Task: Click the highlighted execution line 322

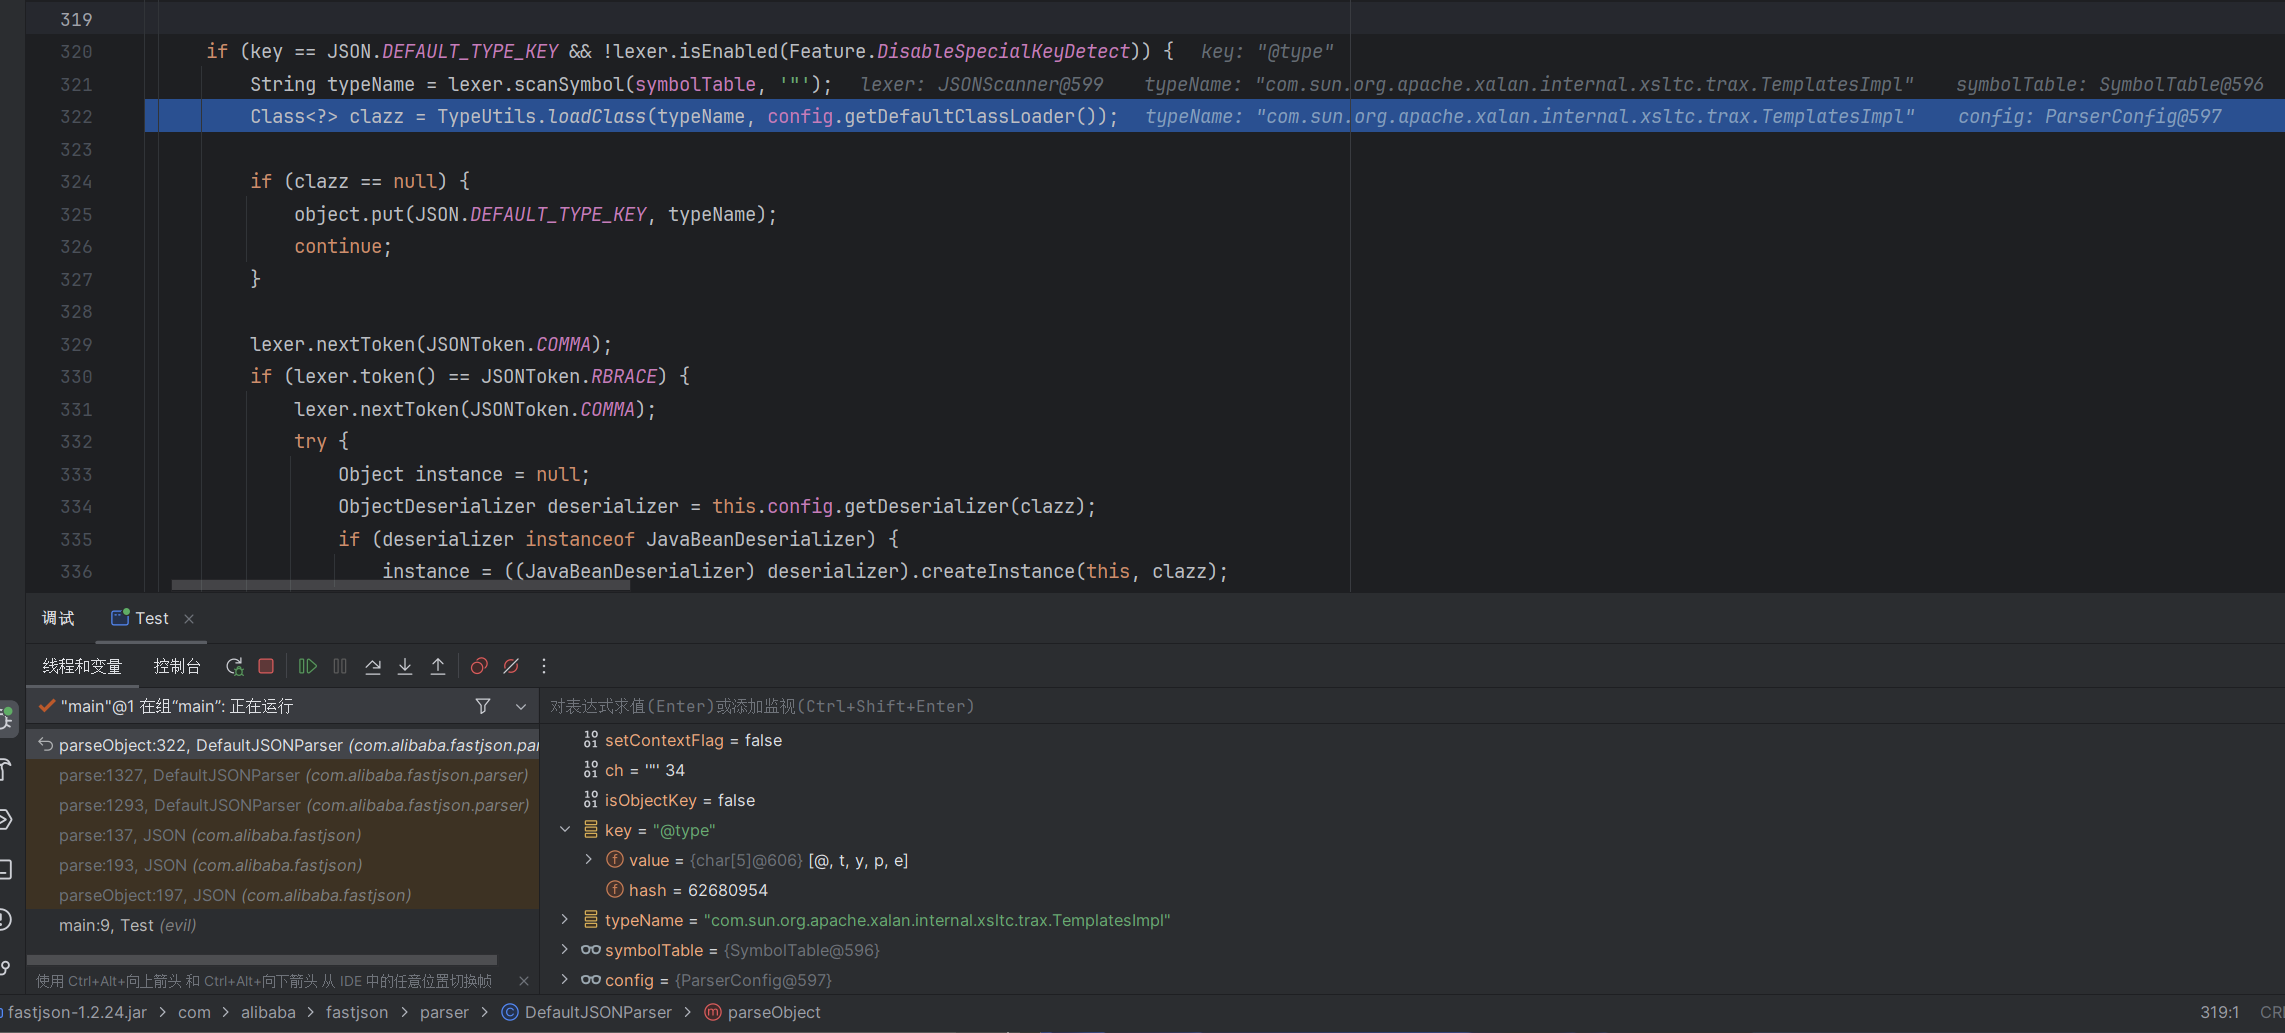Action: coord(1214,117)
